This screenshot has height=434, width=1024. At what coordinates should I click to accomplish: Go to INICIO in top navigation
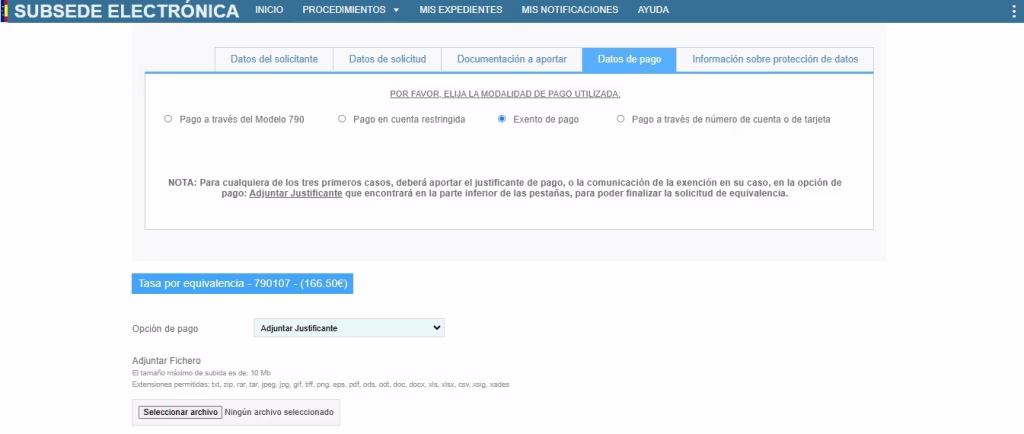pyautogui.click(x=269, y=10)
